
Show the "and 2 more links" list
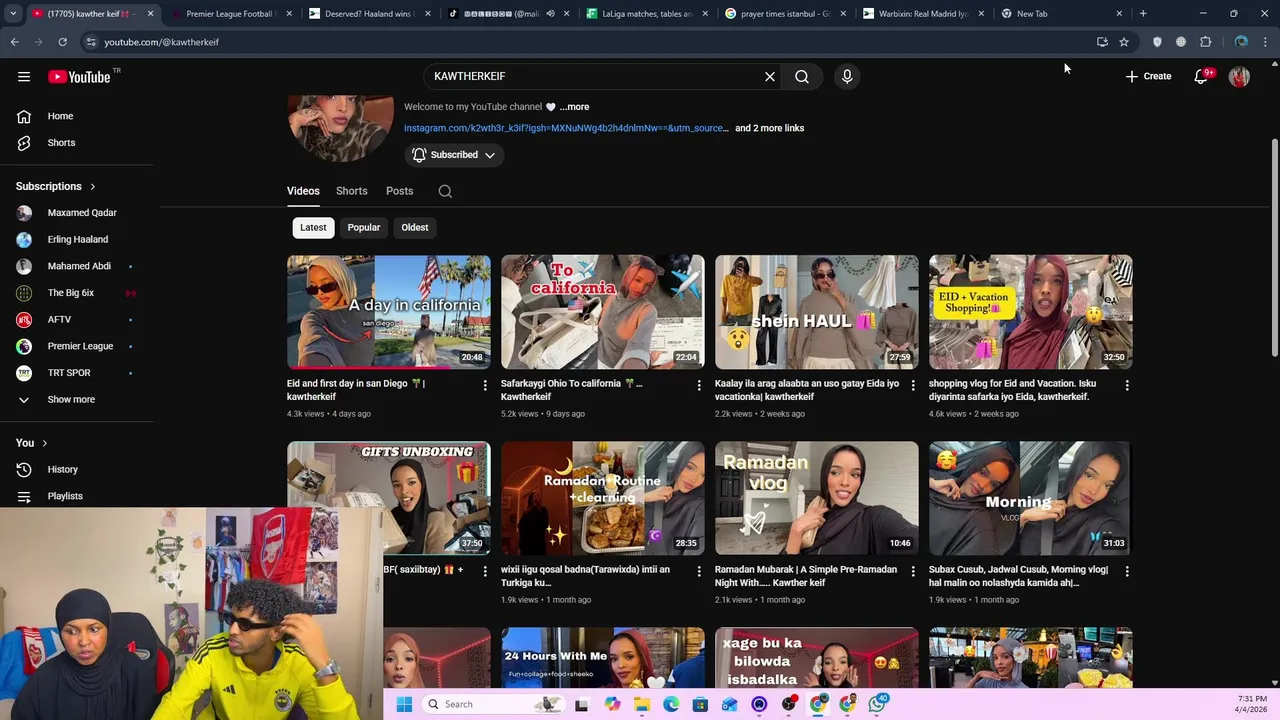click(769, 128)
